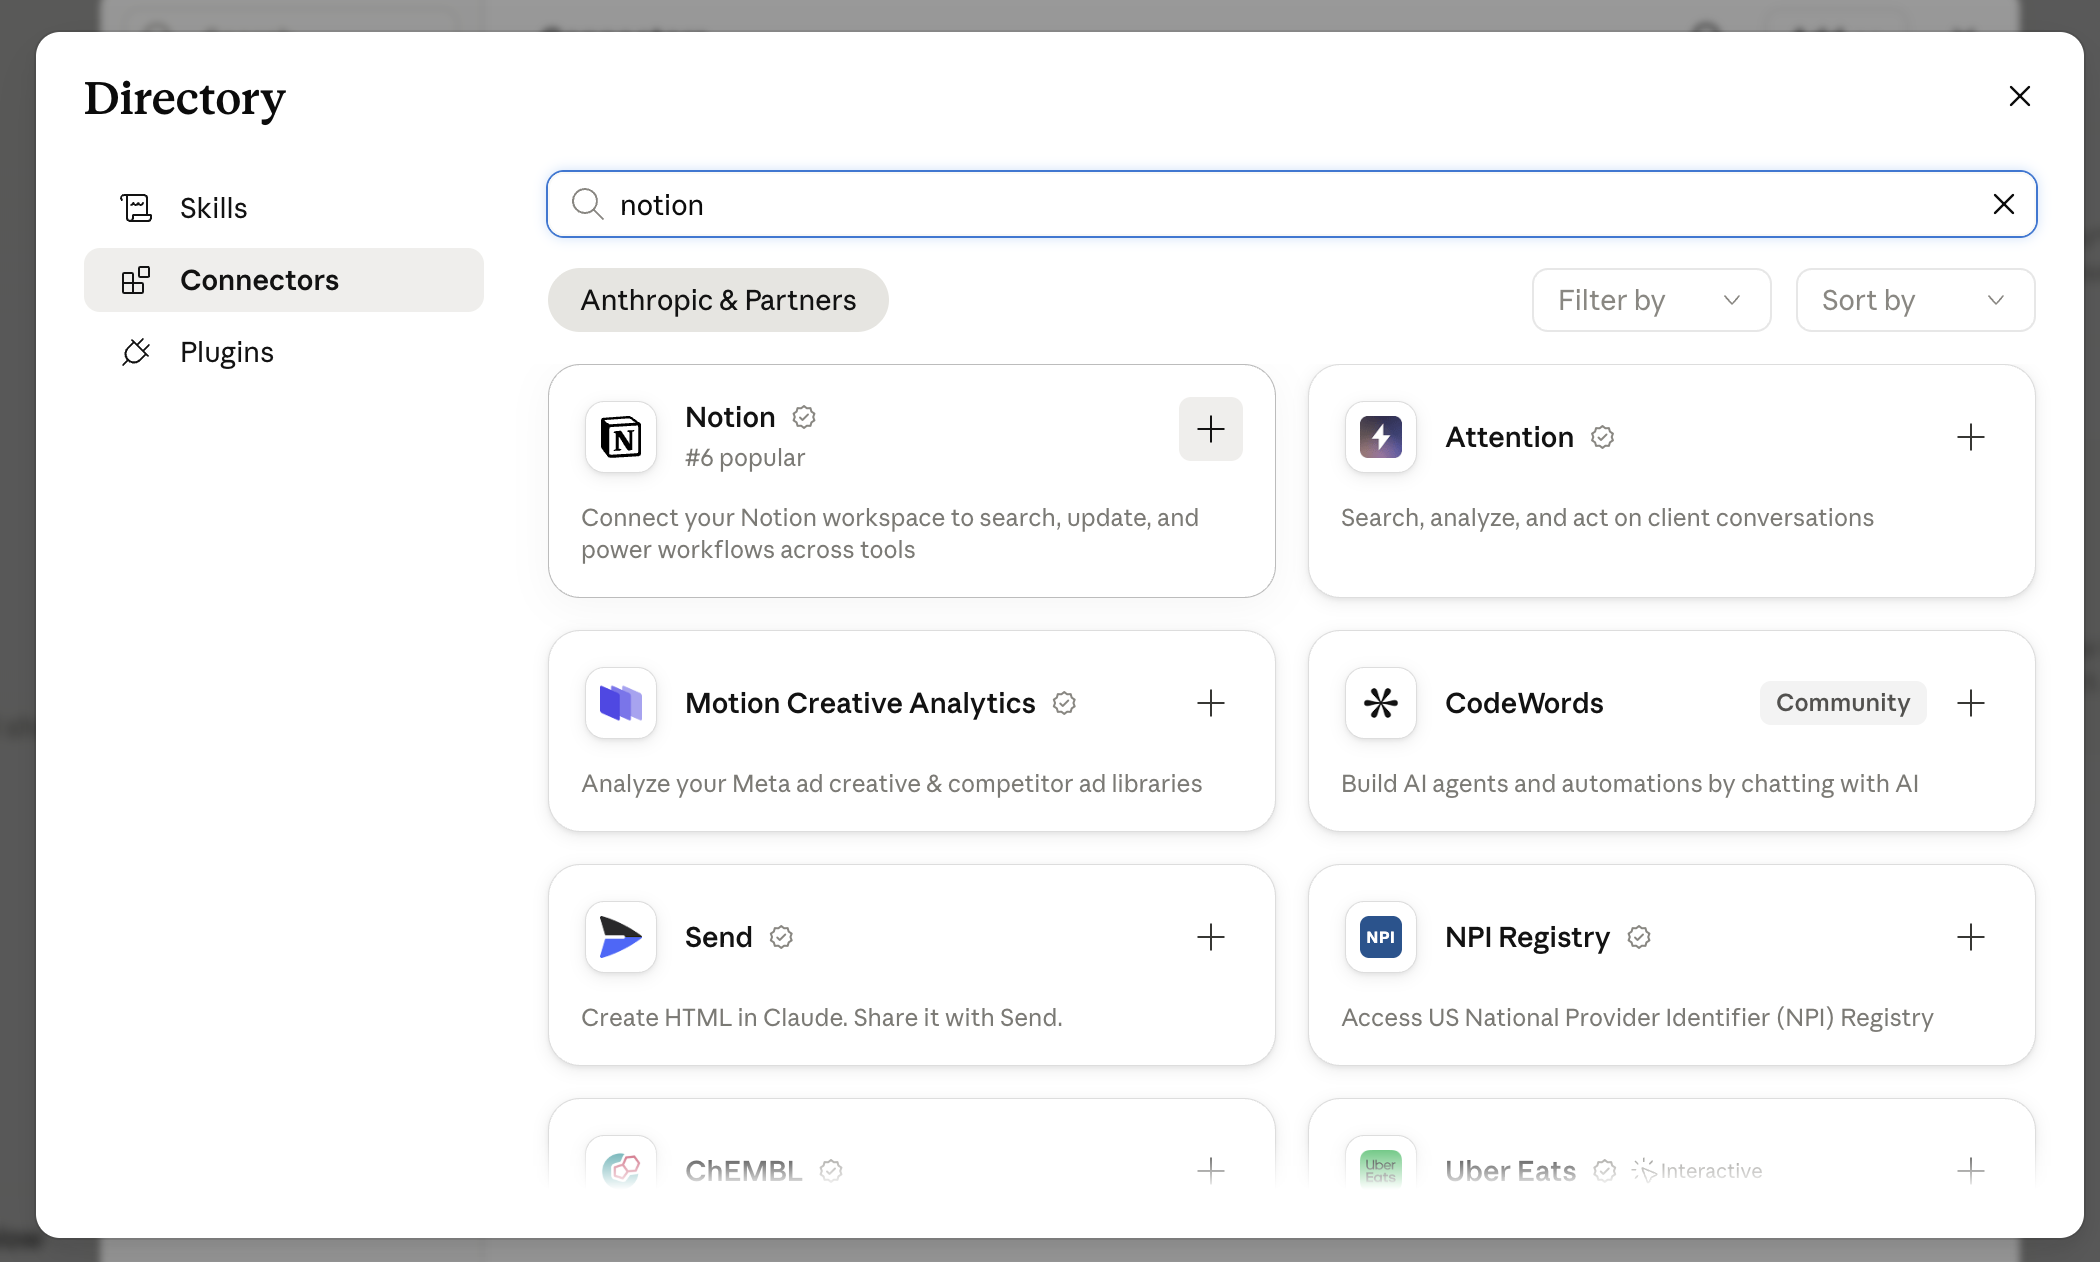Viewport: 2100px width, 1262px height.
Task: Click the Uber Eats logo
Action: tap(1381, 1165)
